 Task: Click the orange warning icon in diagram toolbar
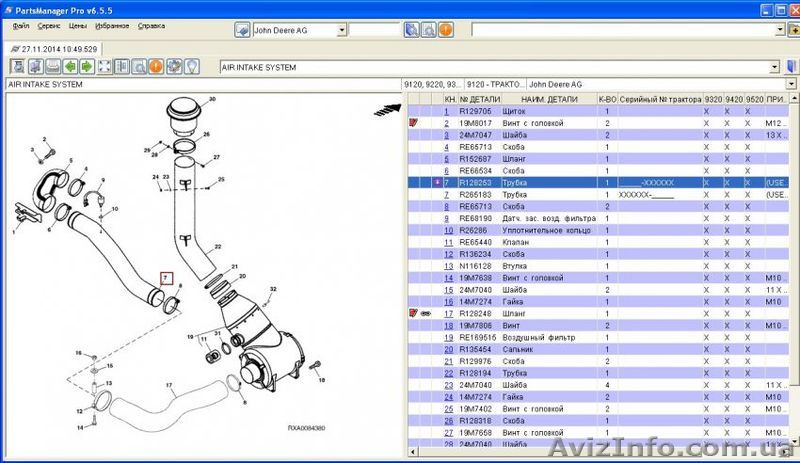tap(155, 67)
